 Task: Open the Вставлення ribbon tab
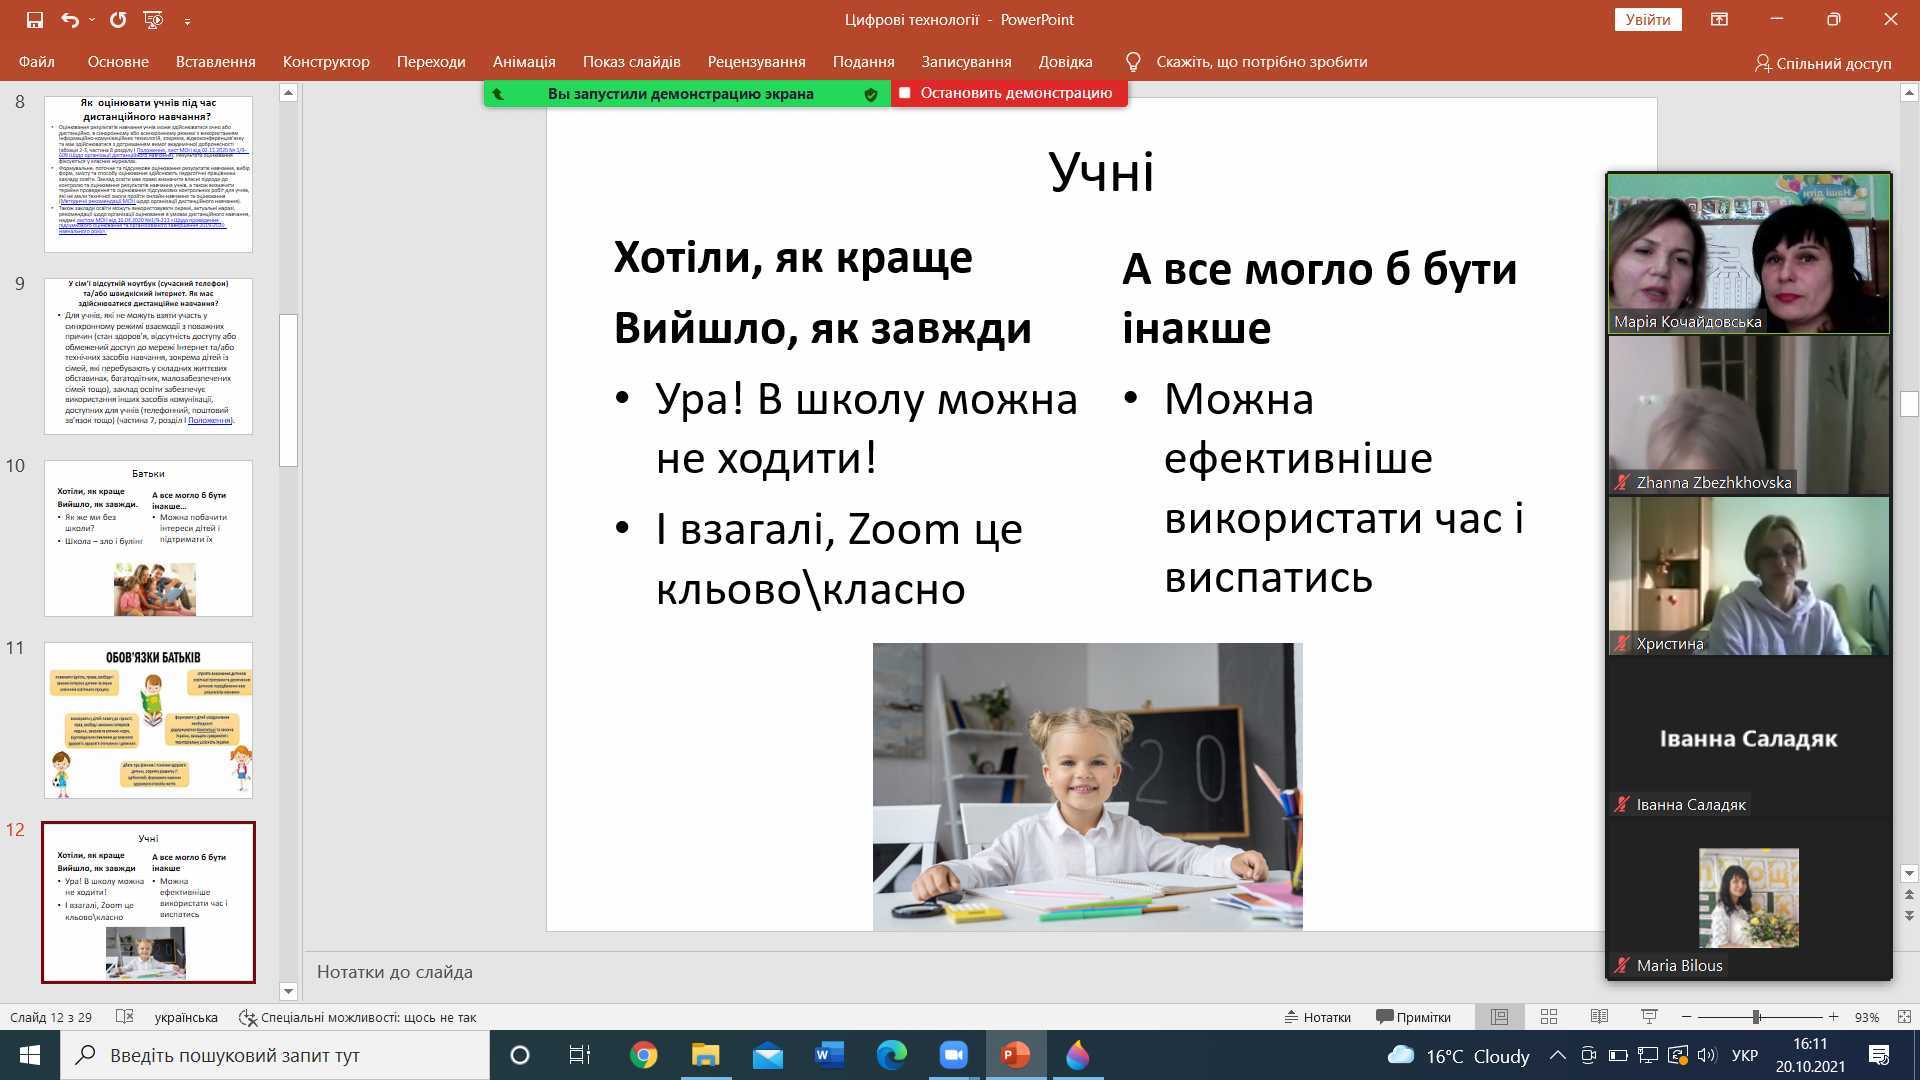point(215,62)
